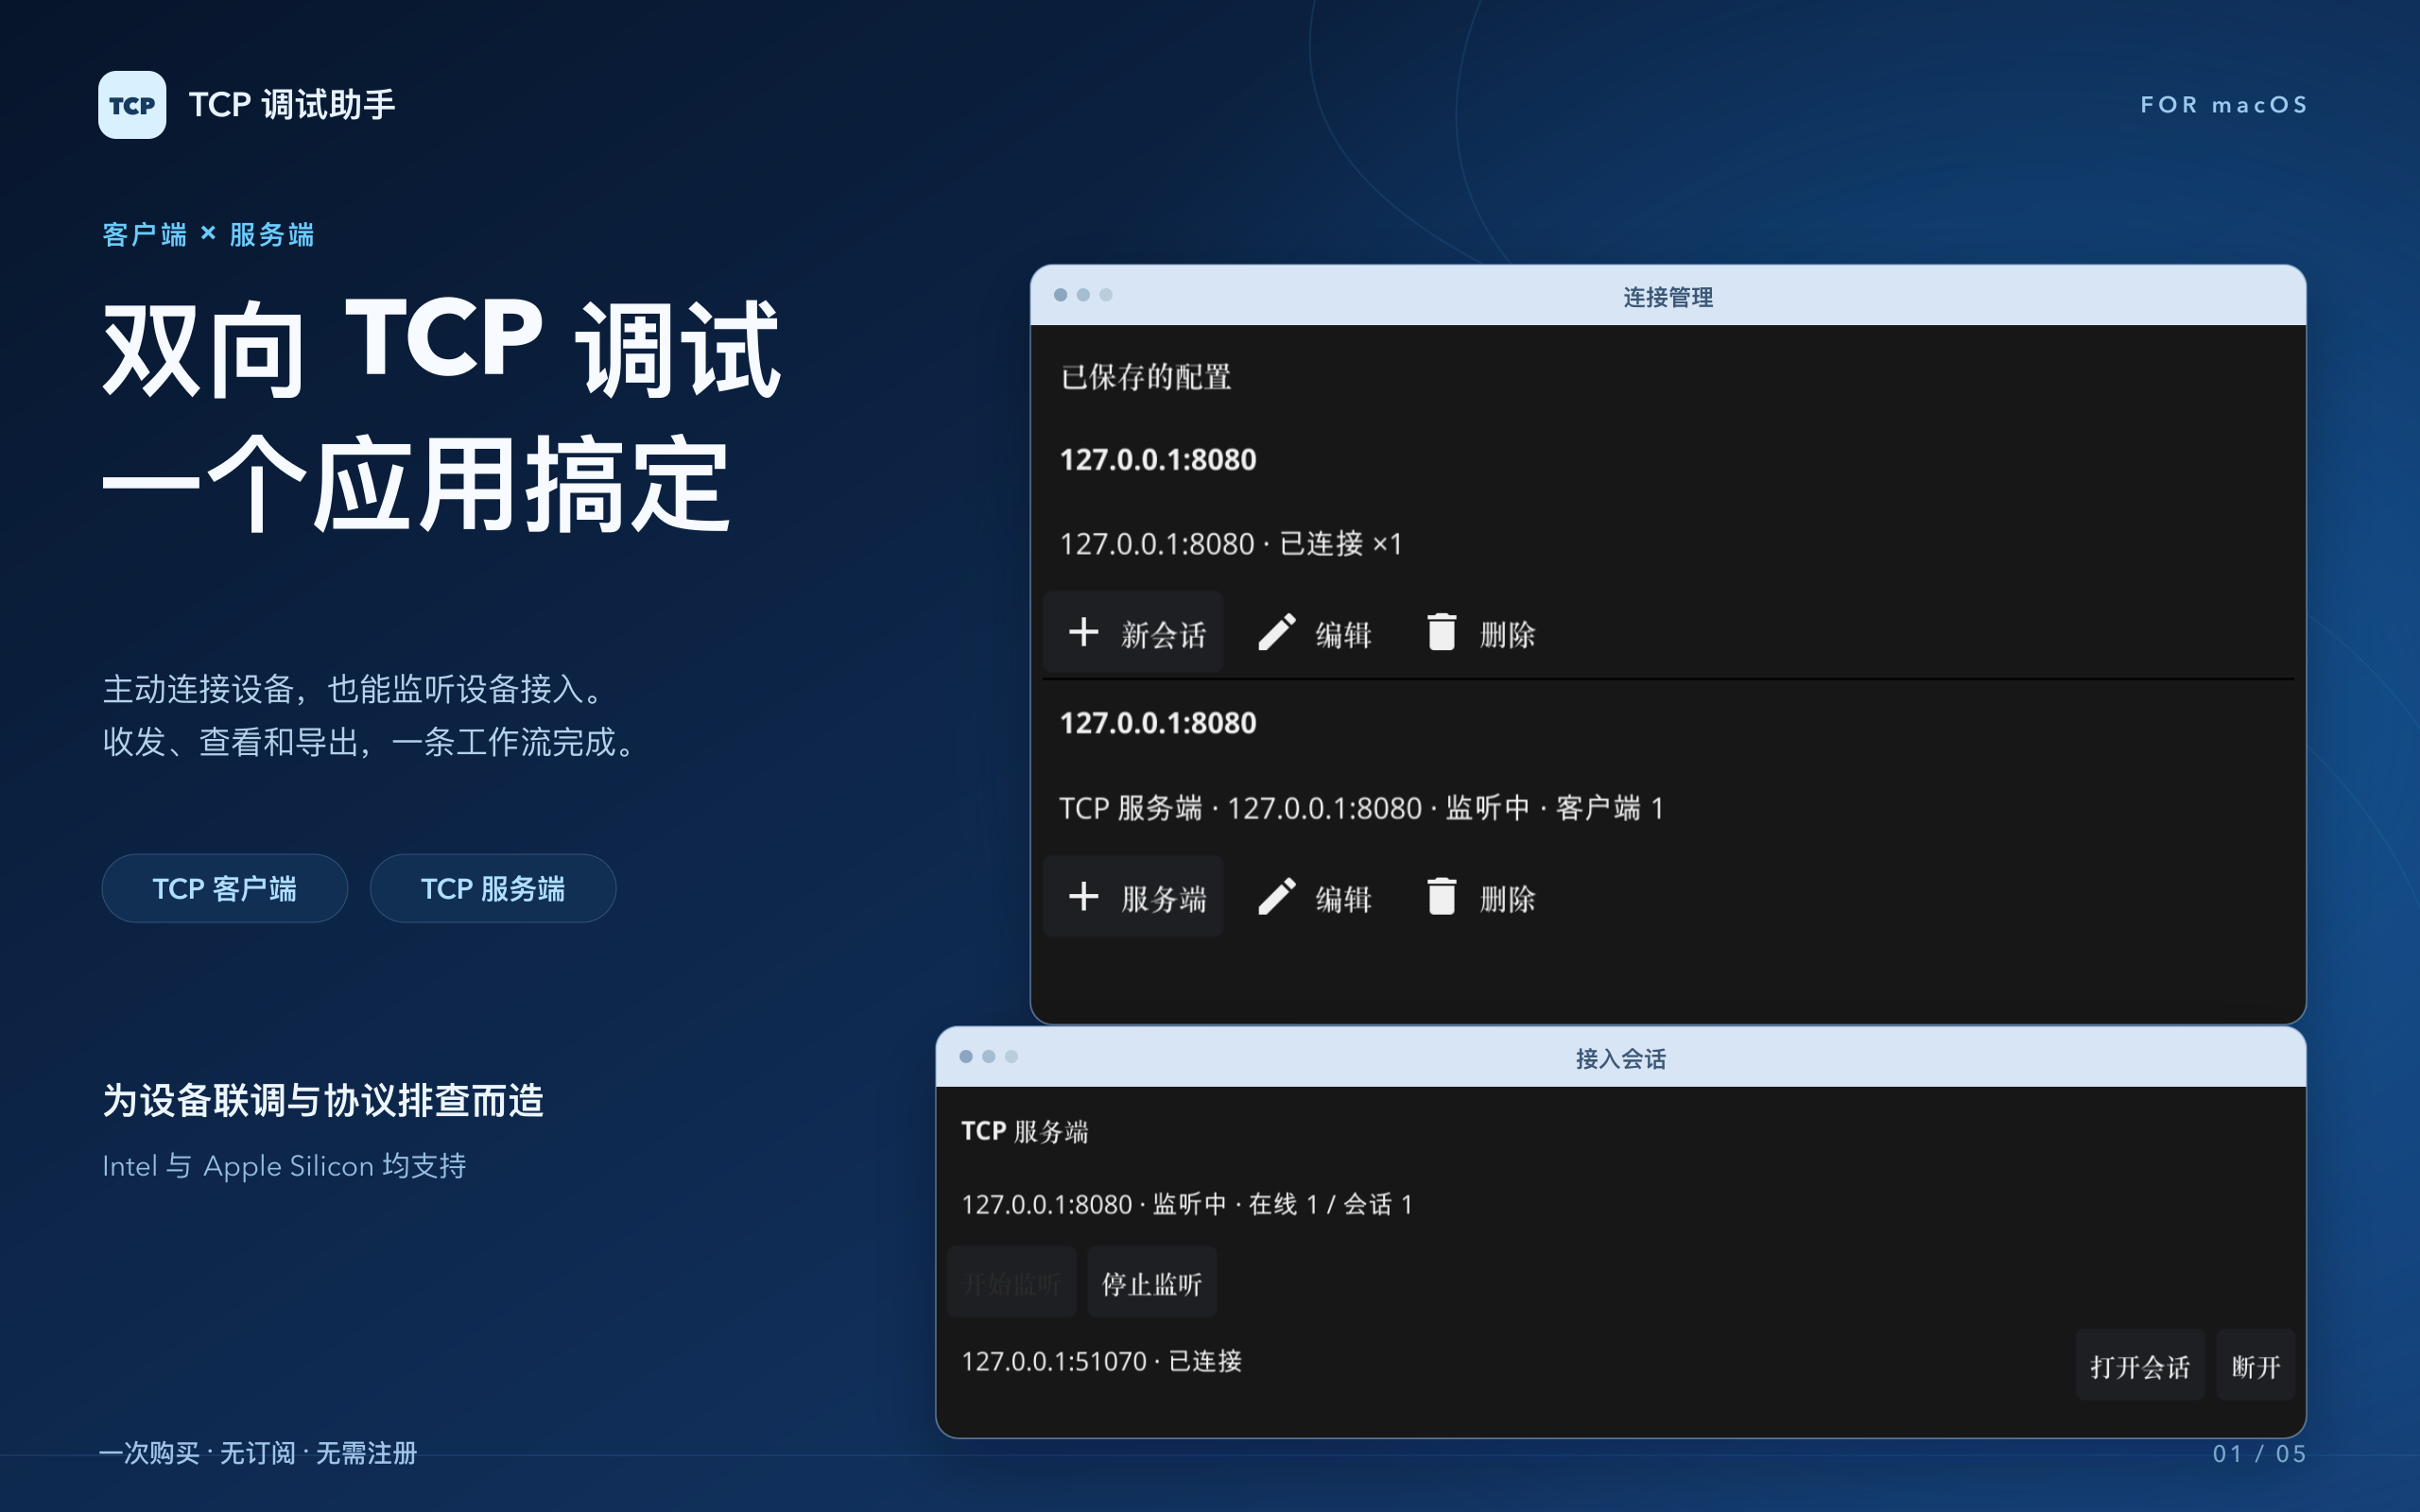
Task: Click the first traffic-light dot of 接入会话 window
Action: (x=966, y=1056)
